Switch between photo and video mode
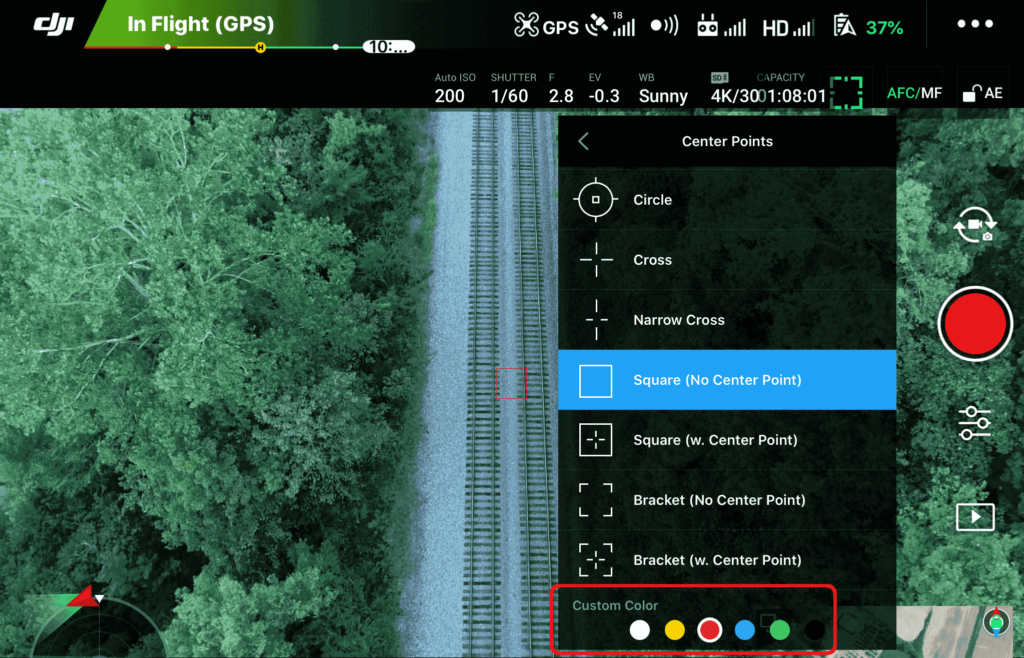 click(x=974, y=225)
